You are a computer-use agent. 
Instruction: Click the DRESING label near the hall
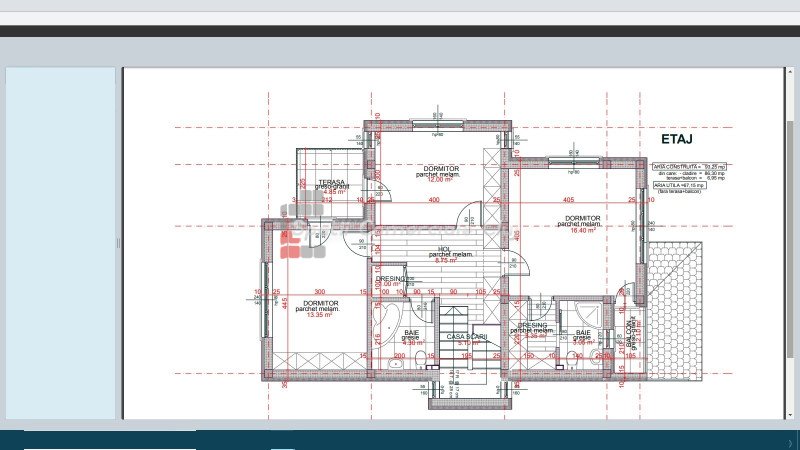click(390, 279)
